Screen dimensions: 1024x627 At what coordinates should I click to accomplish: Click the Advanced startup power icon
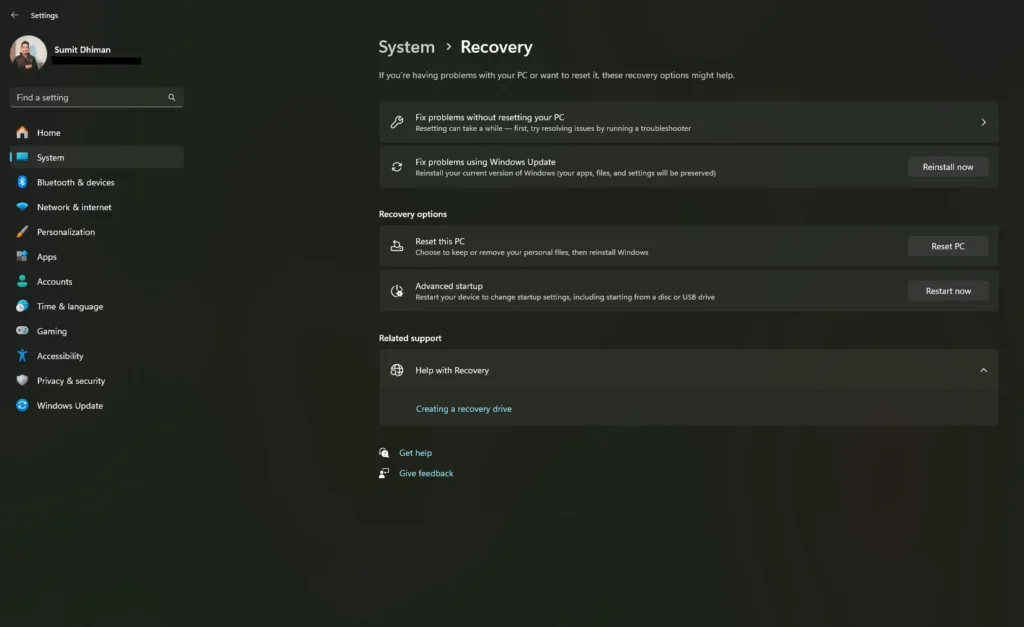(396, 291)
